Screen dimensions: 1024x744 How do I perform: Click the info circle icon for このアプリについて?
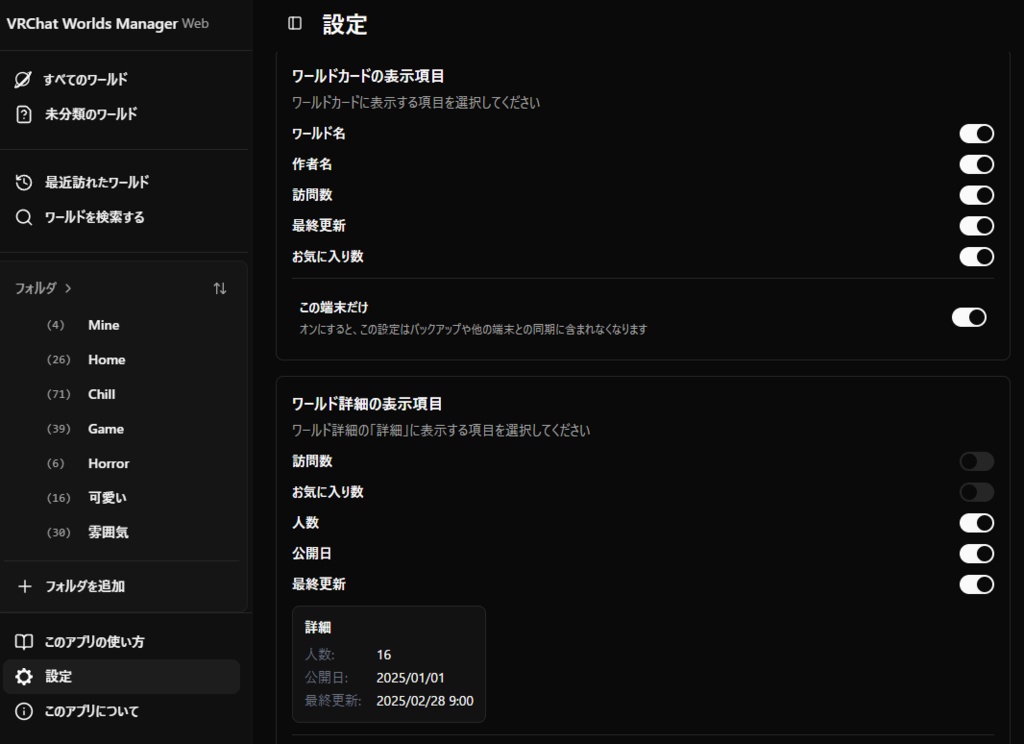pos(24,711)
